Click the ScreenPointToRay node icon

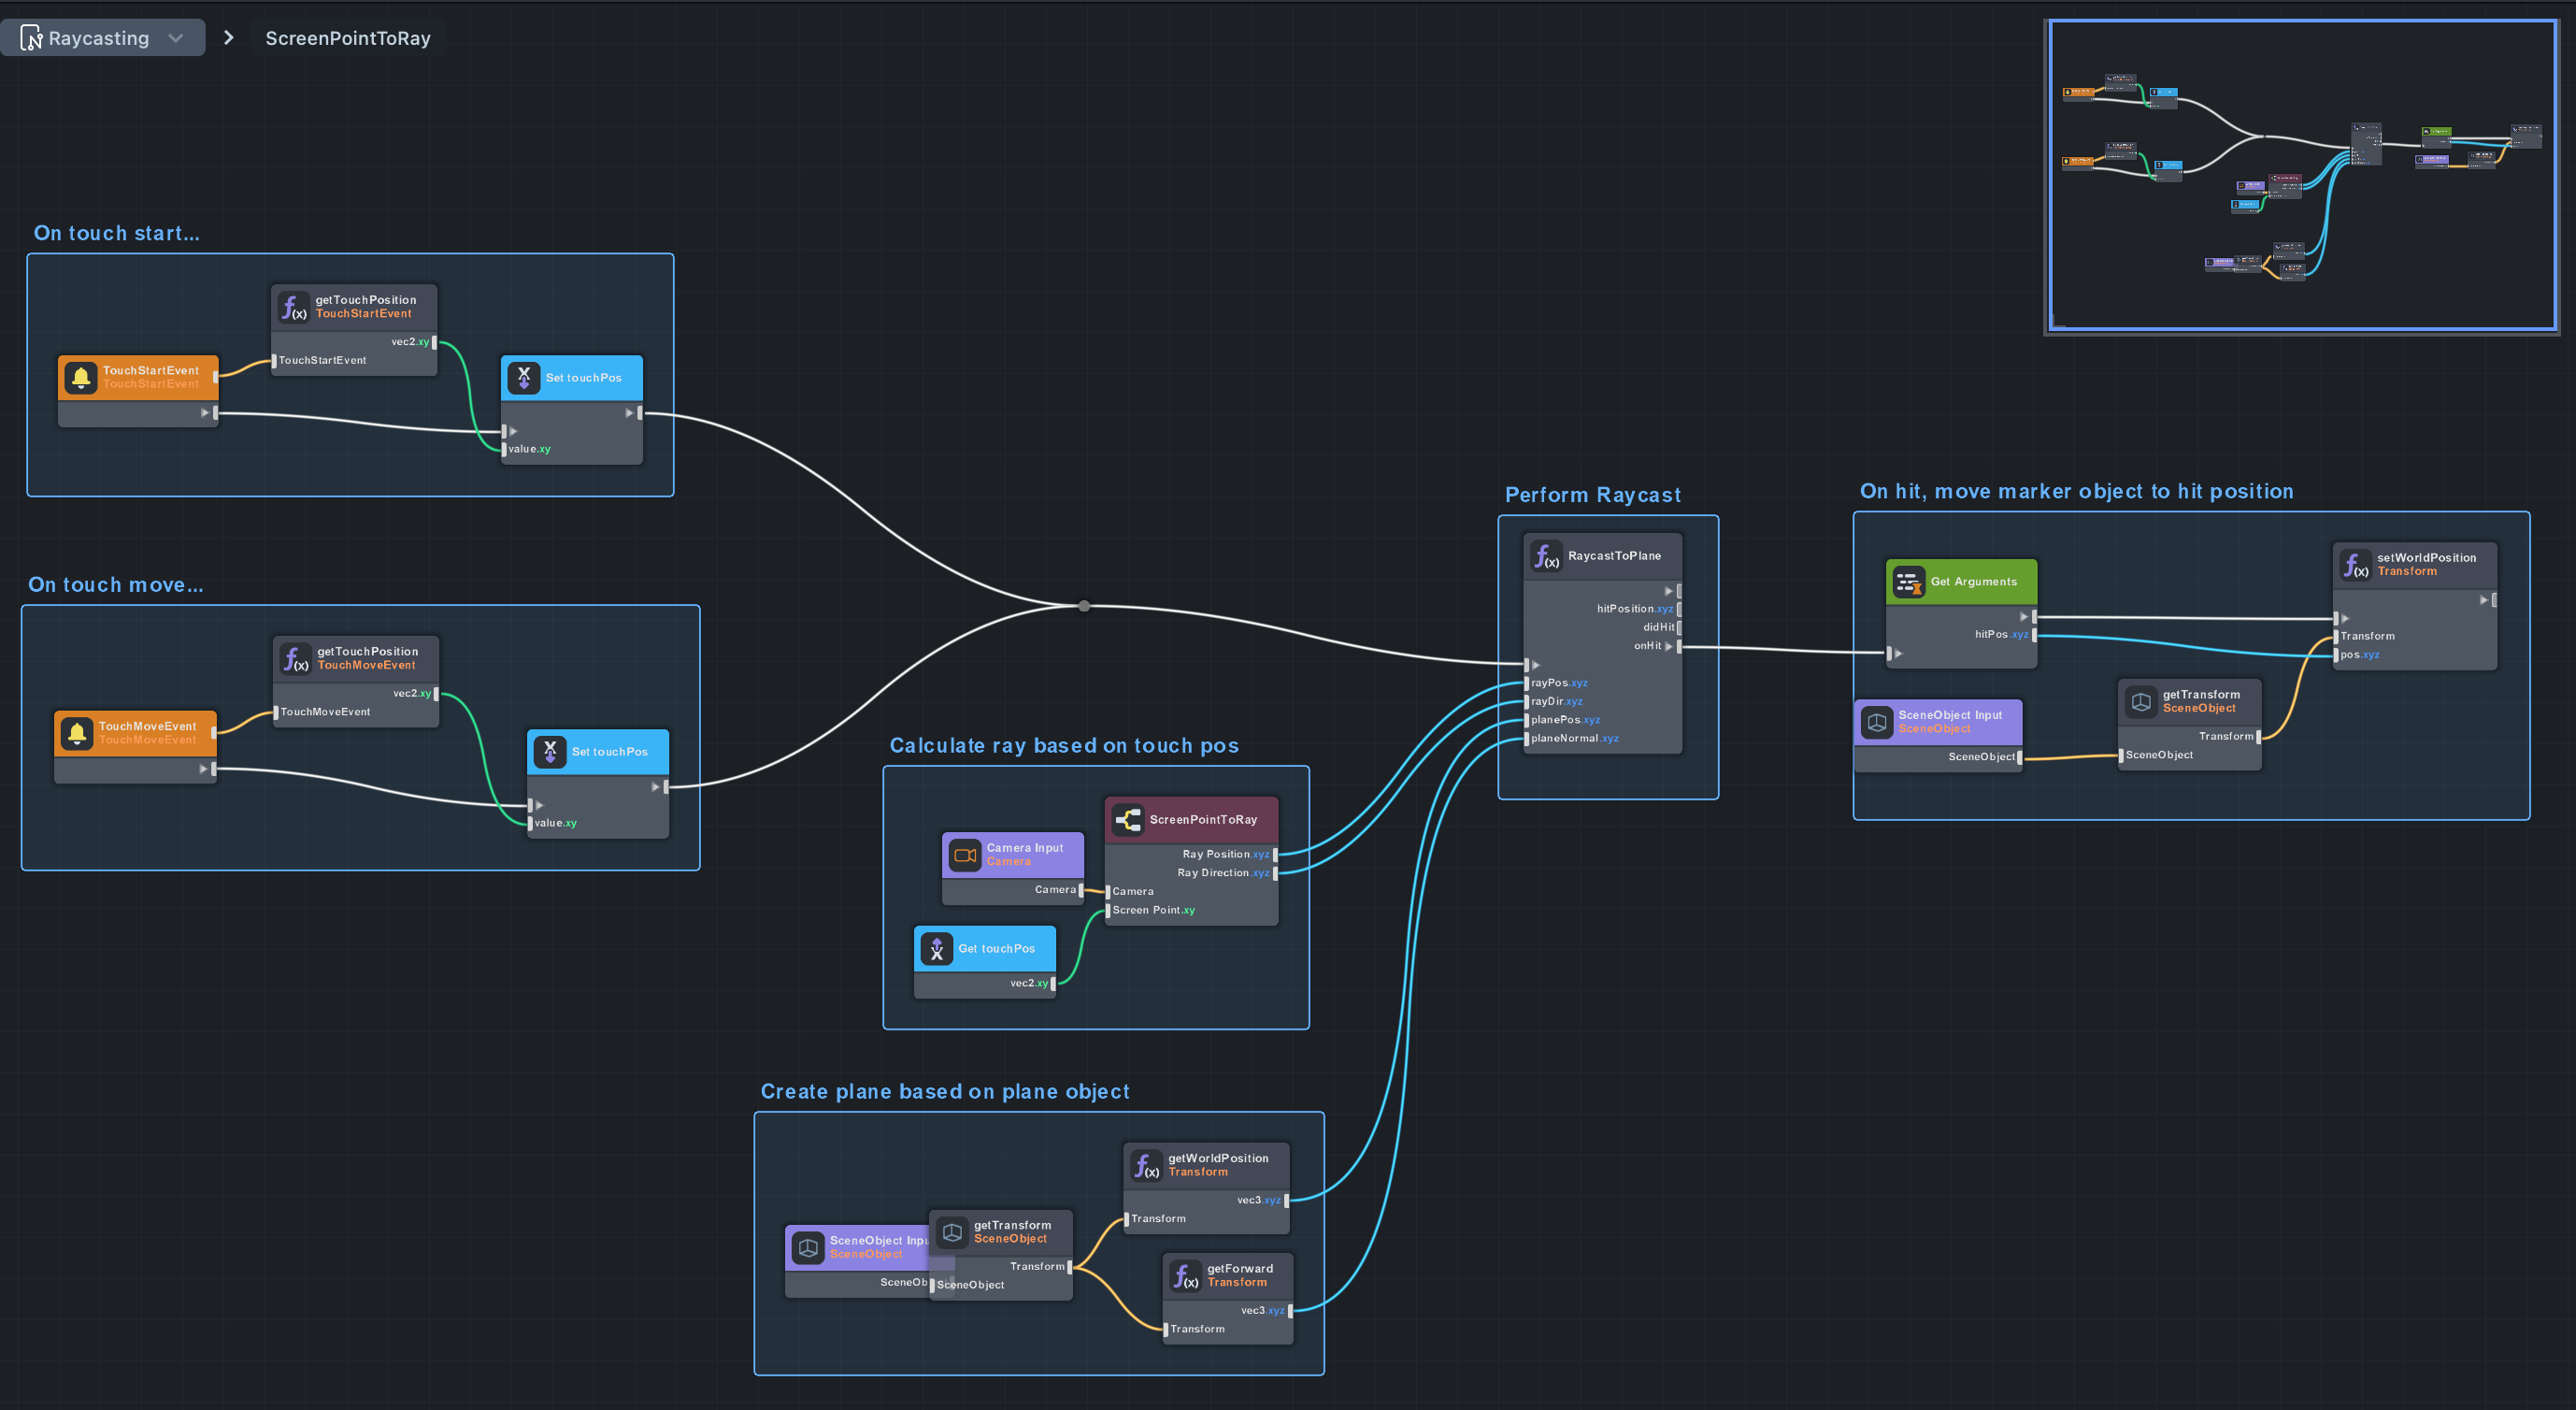(1129, 820)
